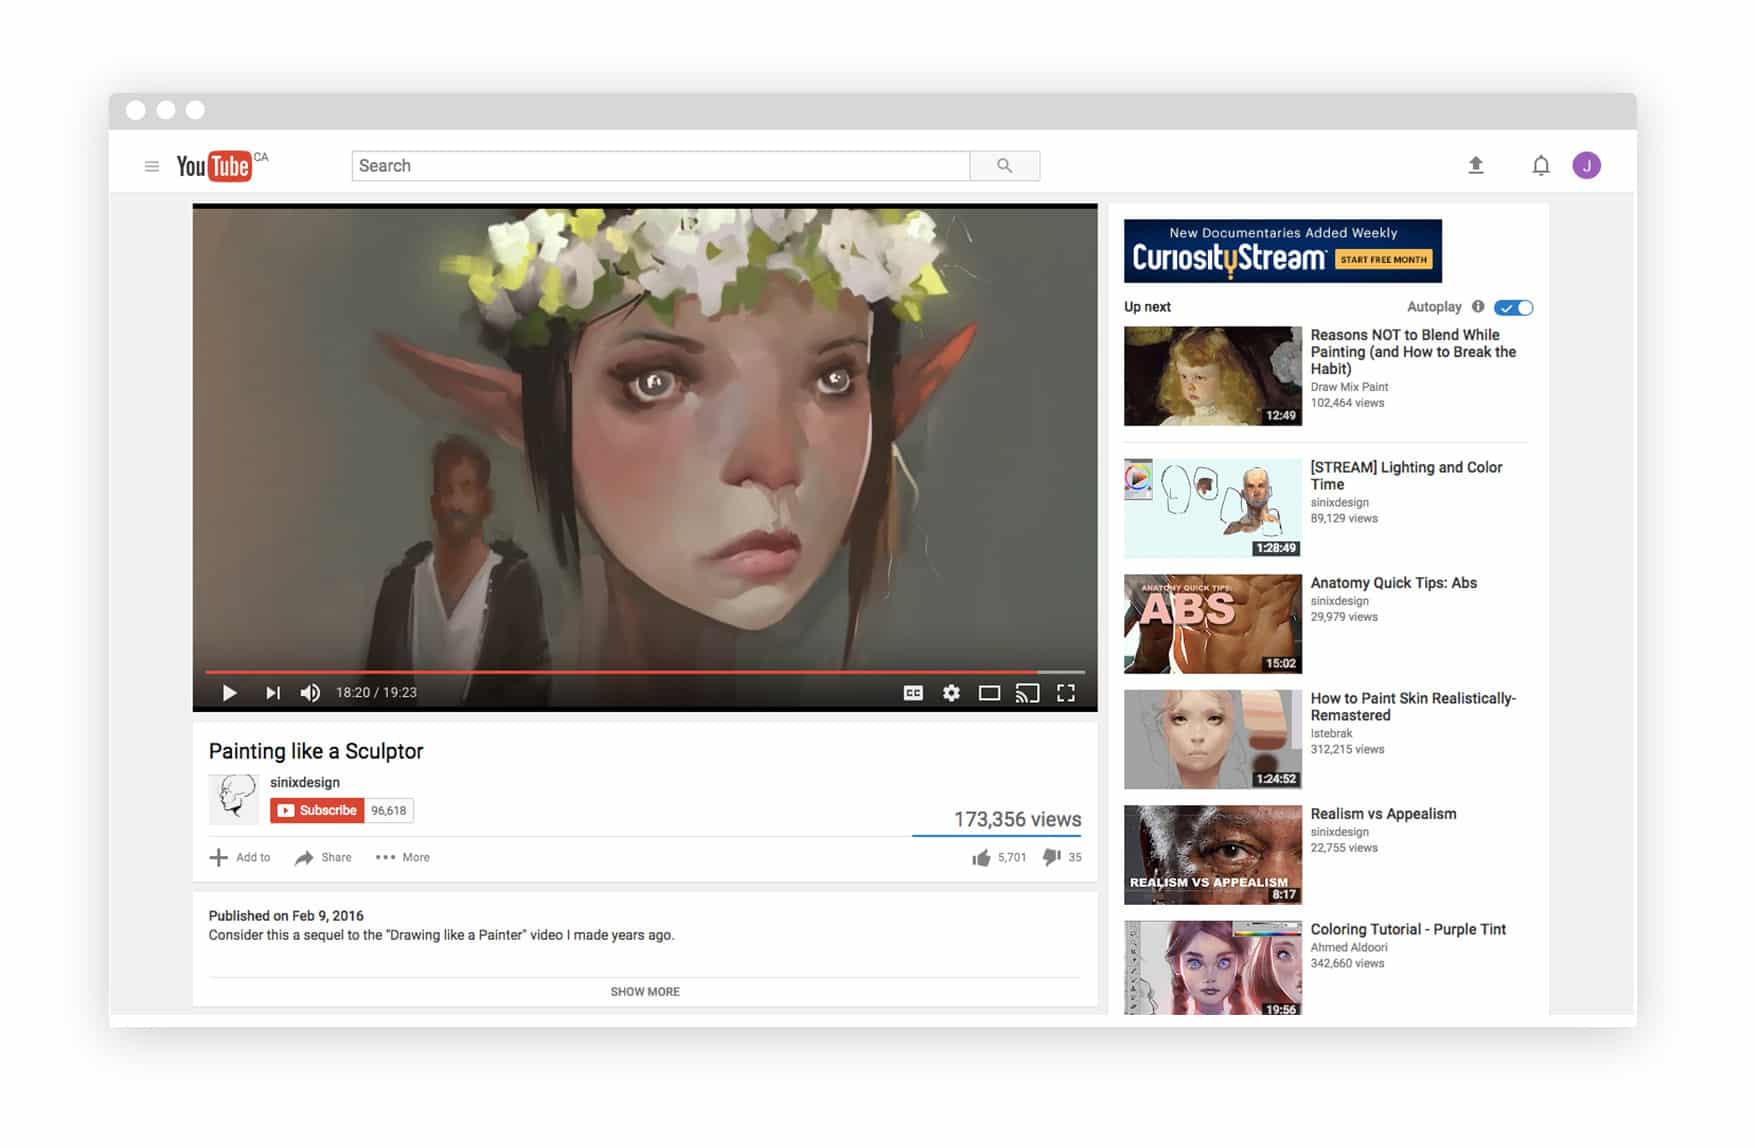Open Reasons NOT to Blend thumbnail
Image resolution: width=1755 pixels, height=1148 pixels.
1213,376
